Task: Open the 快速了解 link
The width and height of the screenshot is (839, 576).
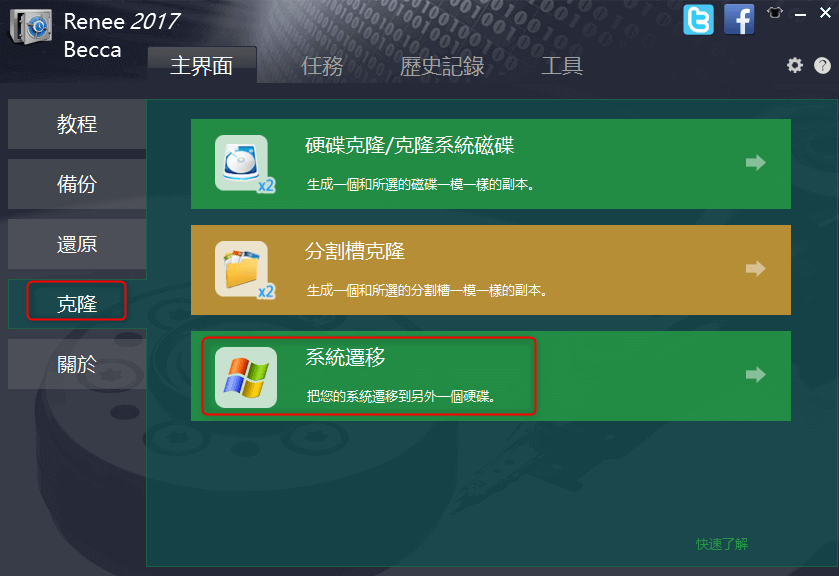Action: coord(722,544)
